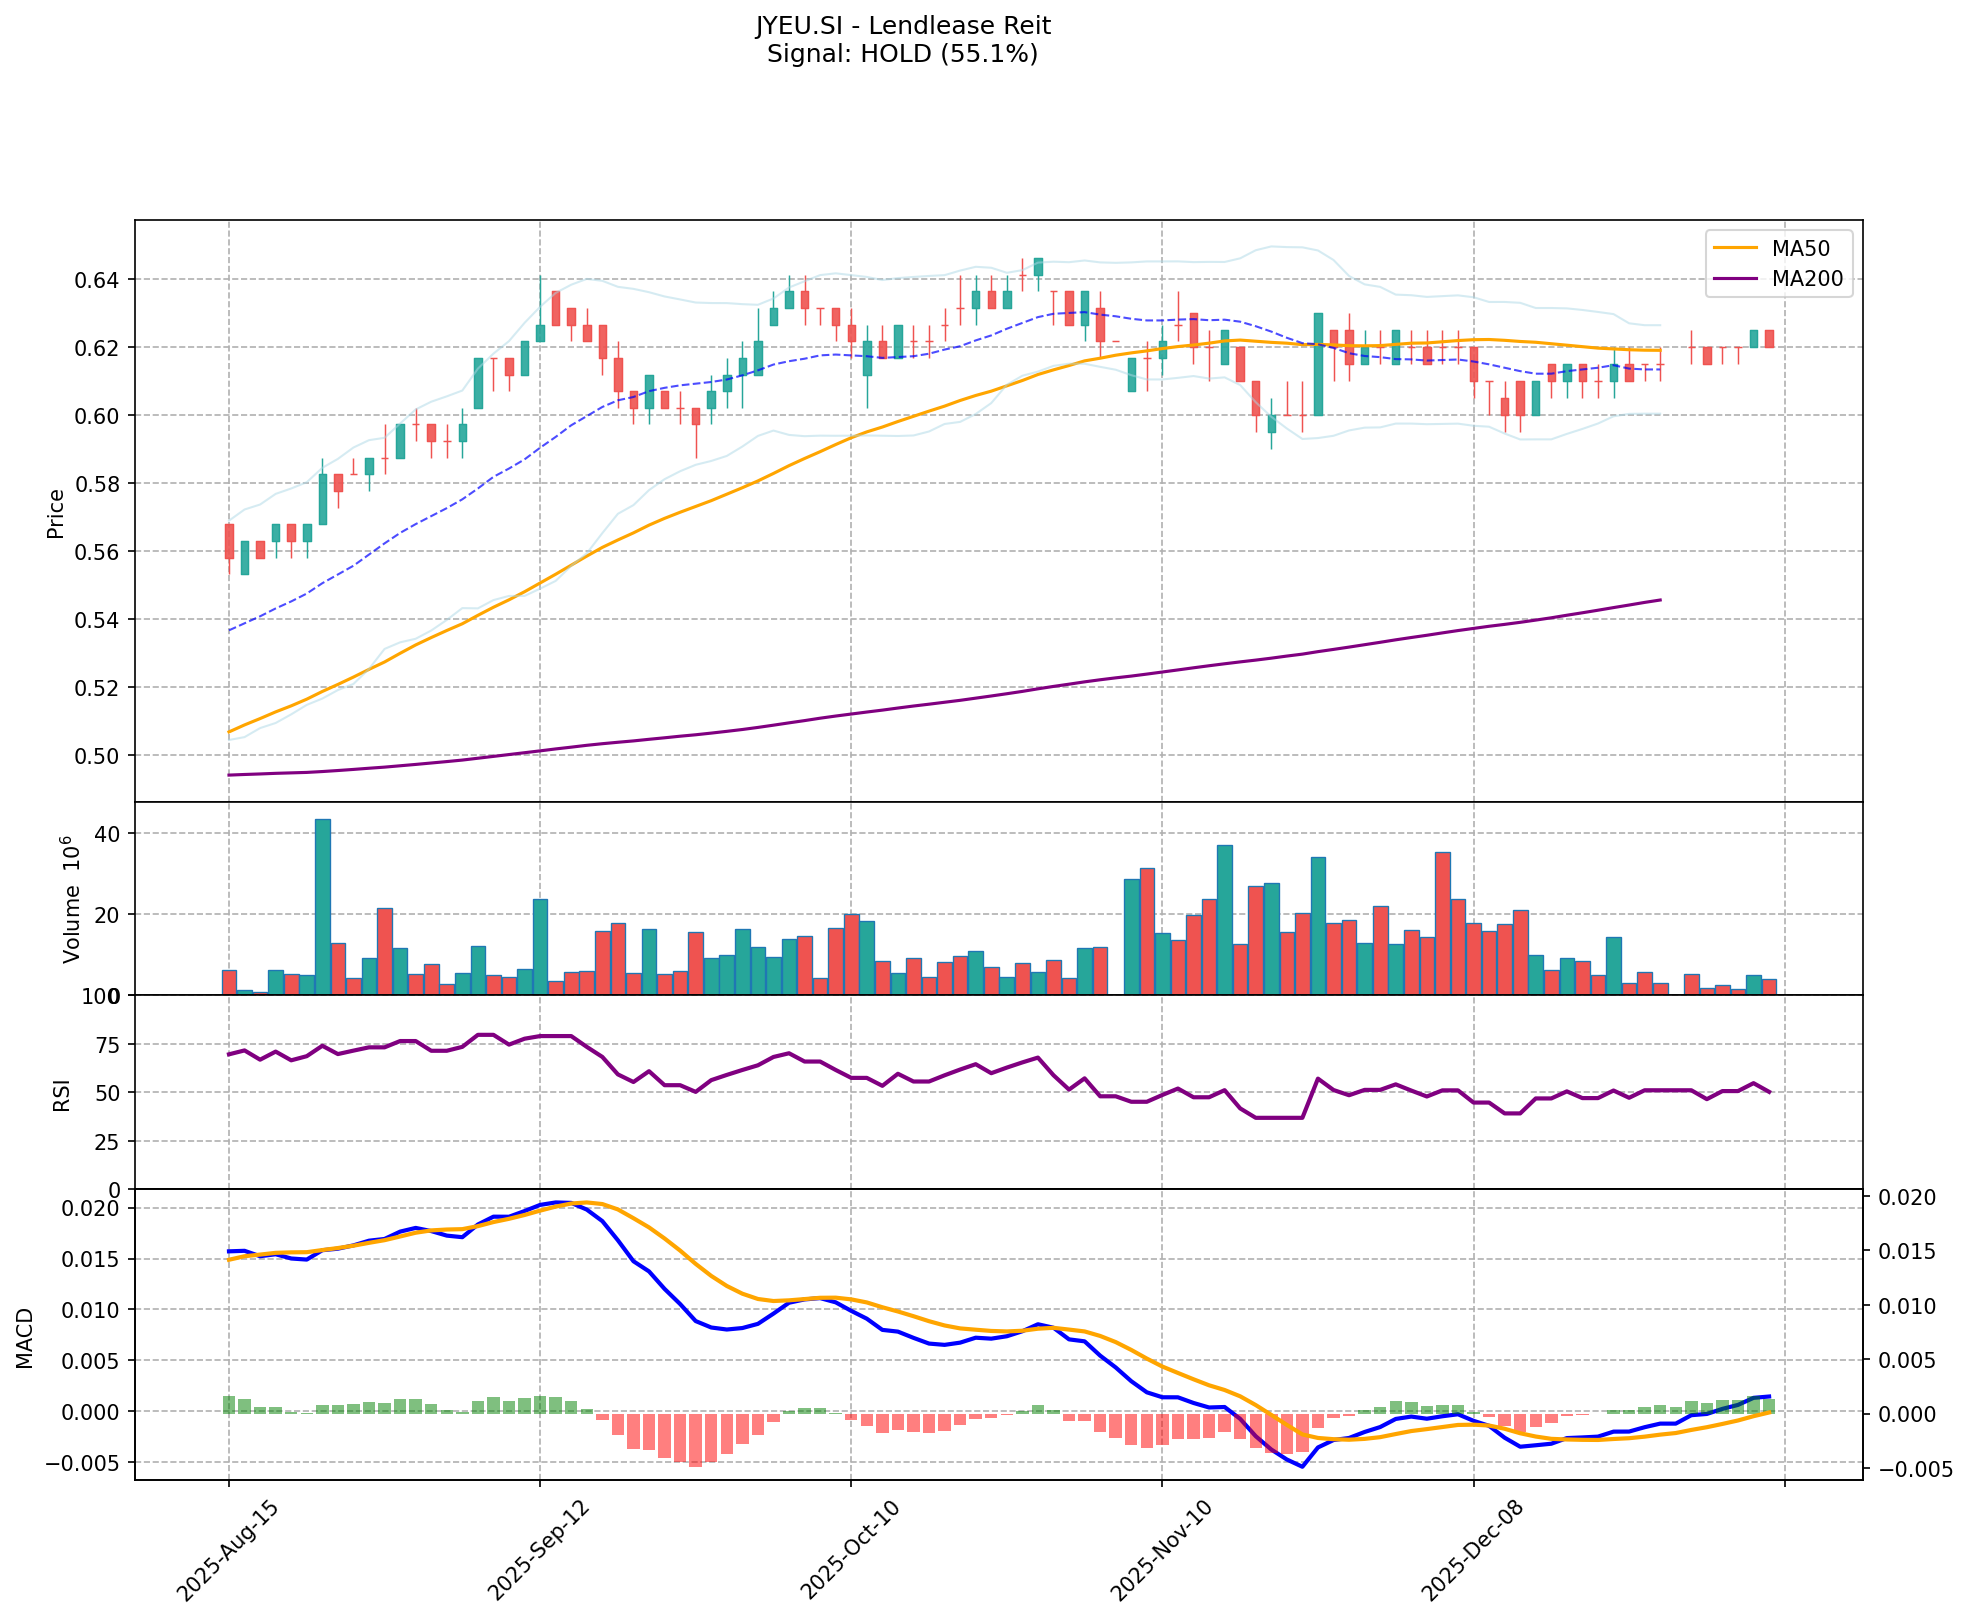The height and width of the screenshot is (1619, 1969).
Task: Click the chart title JYEU.SI - Lendlease Reit
Action: click(902, 25)
